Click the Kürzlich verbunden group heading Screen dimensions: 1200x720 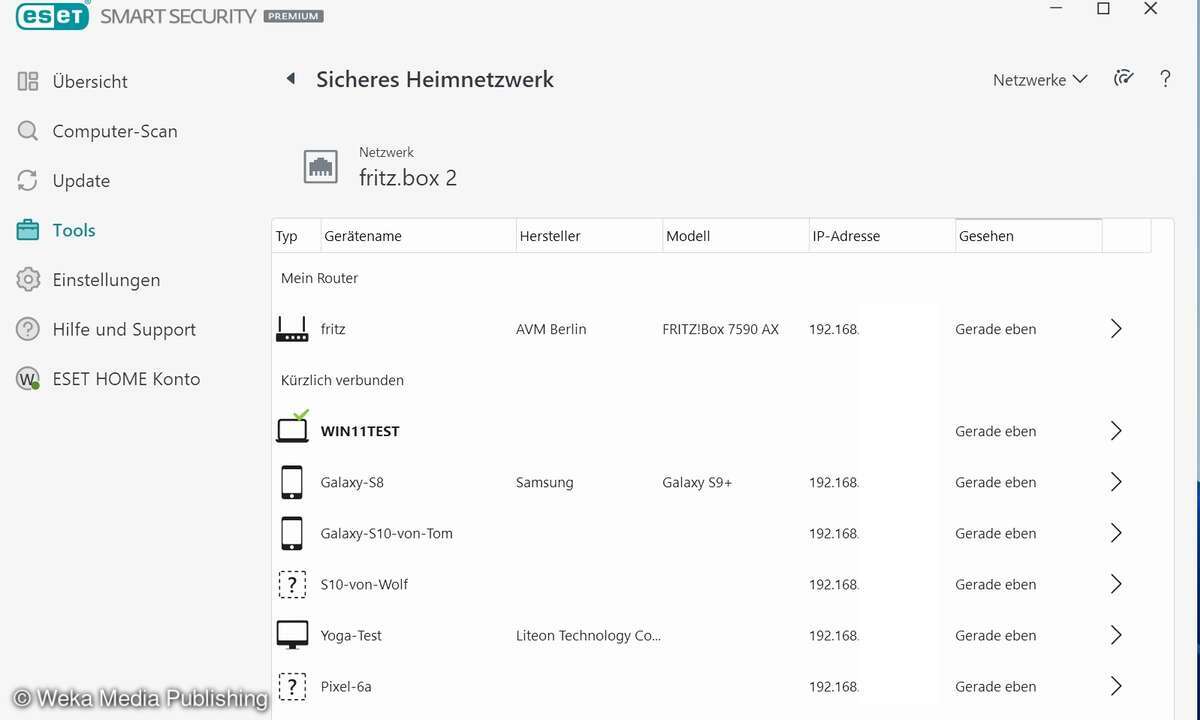(342, 380)
